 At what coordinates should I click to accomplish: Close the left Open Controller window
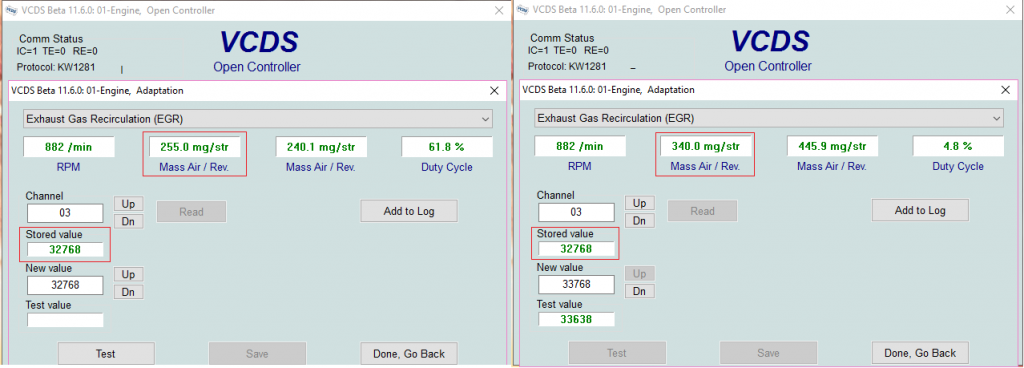click(x=499, y=10)
